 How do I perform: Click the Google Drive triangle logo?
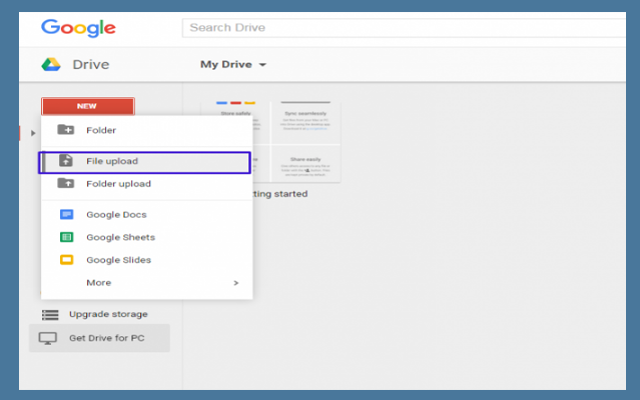click(x=51, y=64)
